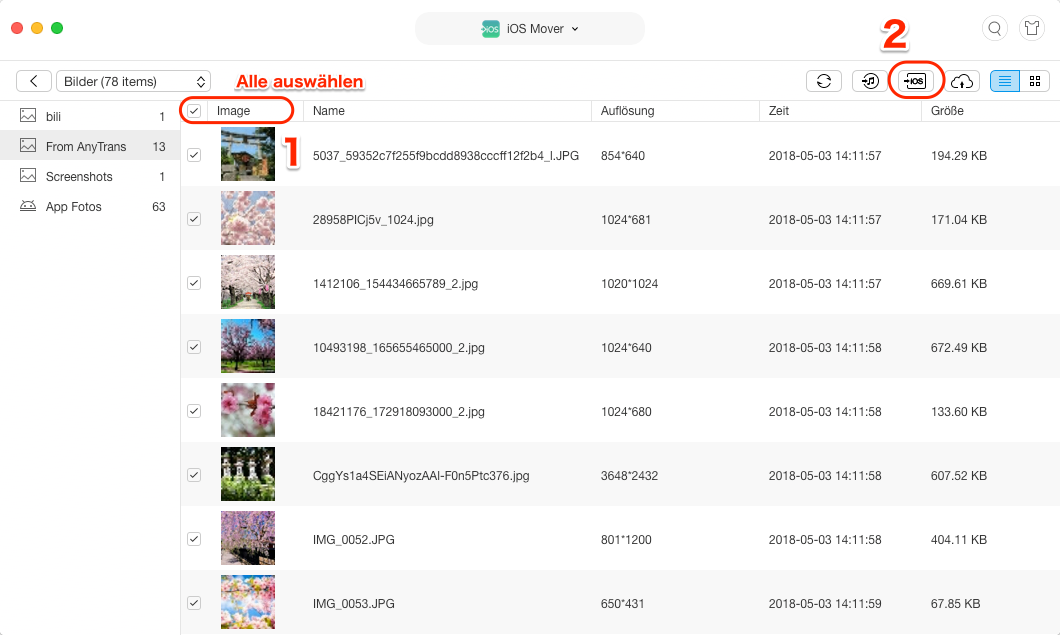Uncheck the 18421176_172918093000_2.jpg checkbox
Screen dimensions: 1060x635
click(x=194, y=411)
